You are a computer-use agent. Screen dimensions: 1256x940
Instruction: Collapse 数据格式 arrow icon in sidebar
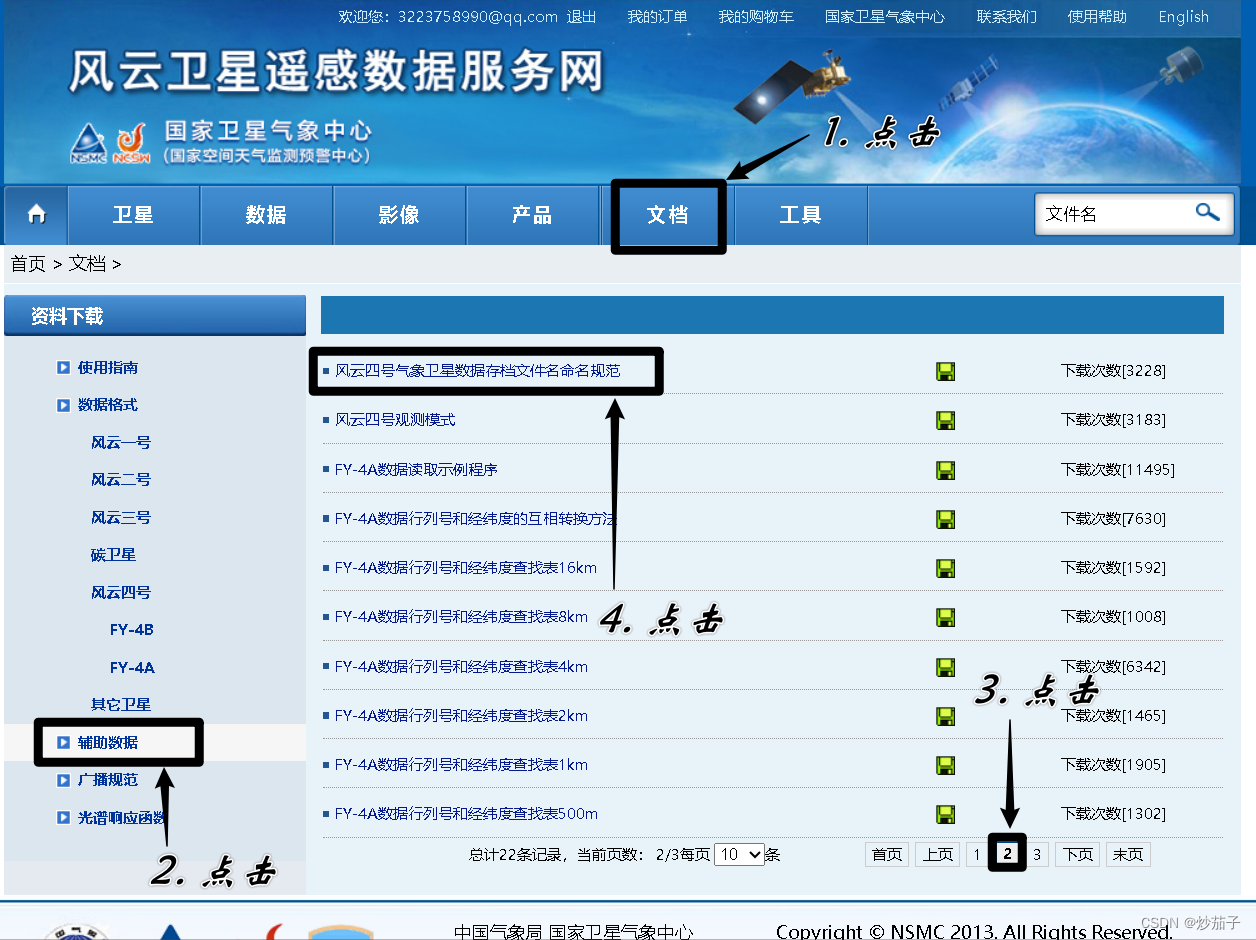64,405
